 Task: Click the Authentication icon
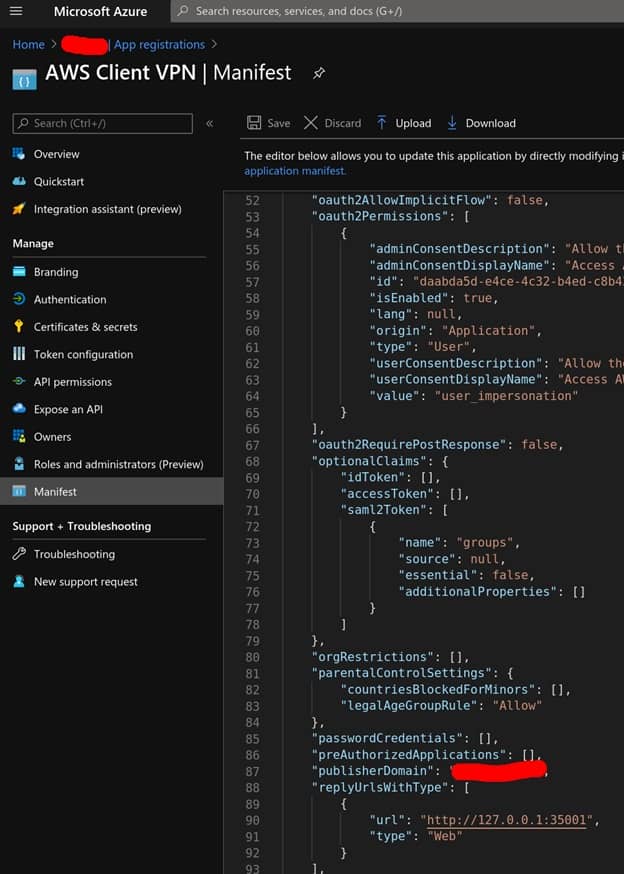point(19,299)
